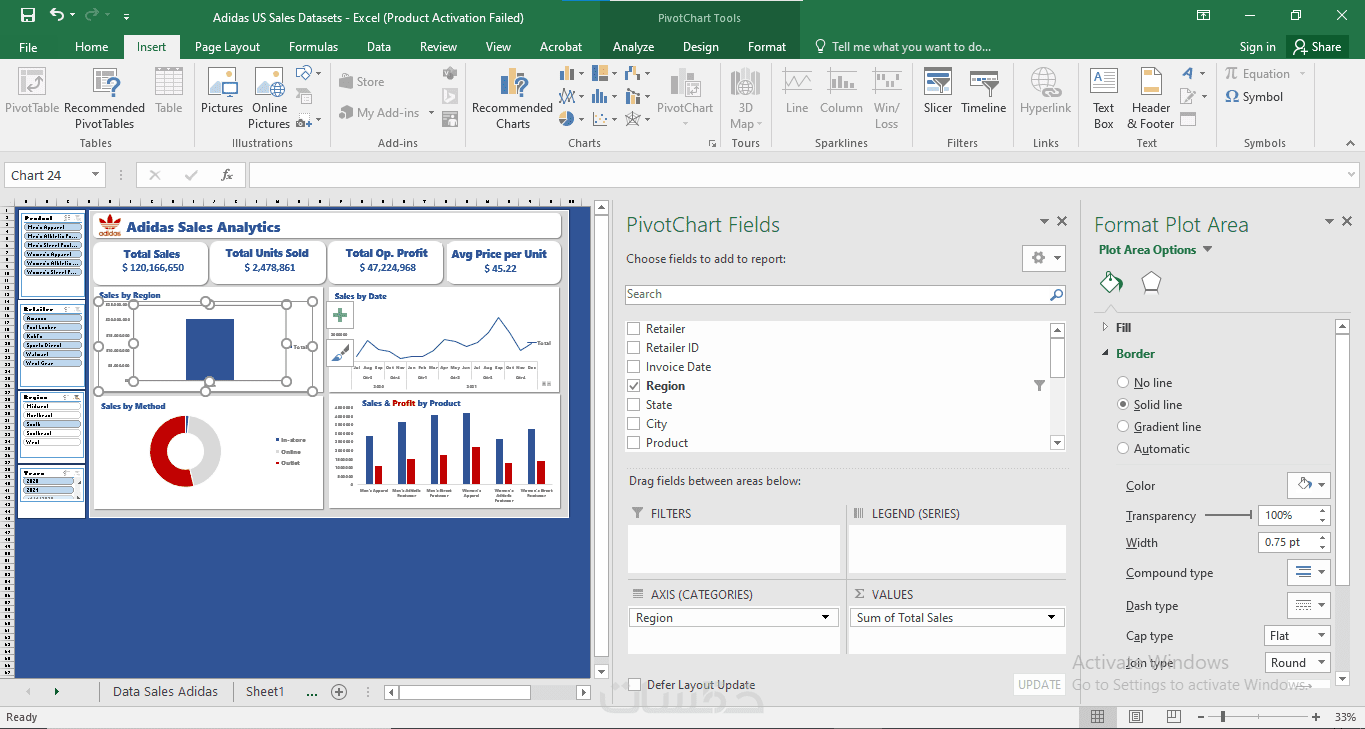Expand the Fill section
The width and height of the screenshot is (1365, 729).
point(1123,327)
